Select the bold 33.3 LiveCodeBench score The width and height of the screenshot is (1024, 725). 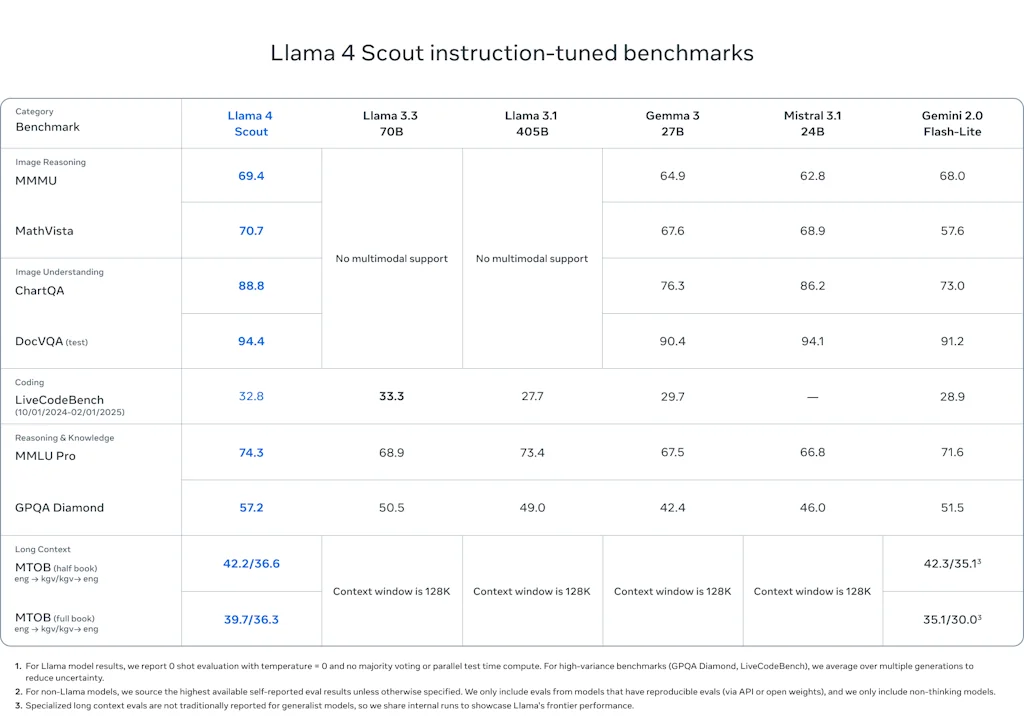[391, 397]
